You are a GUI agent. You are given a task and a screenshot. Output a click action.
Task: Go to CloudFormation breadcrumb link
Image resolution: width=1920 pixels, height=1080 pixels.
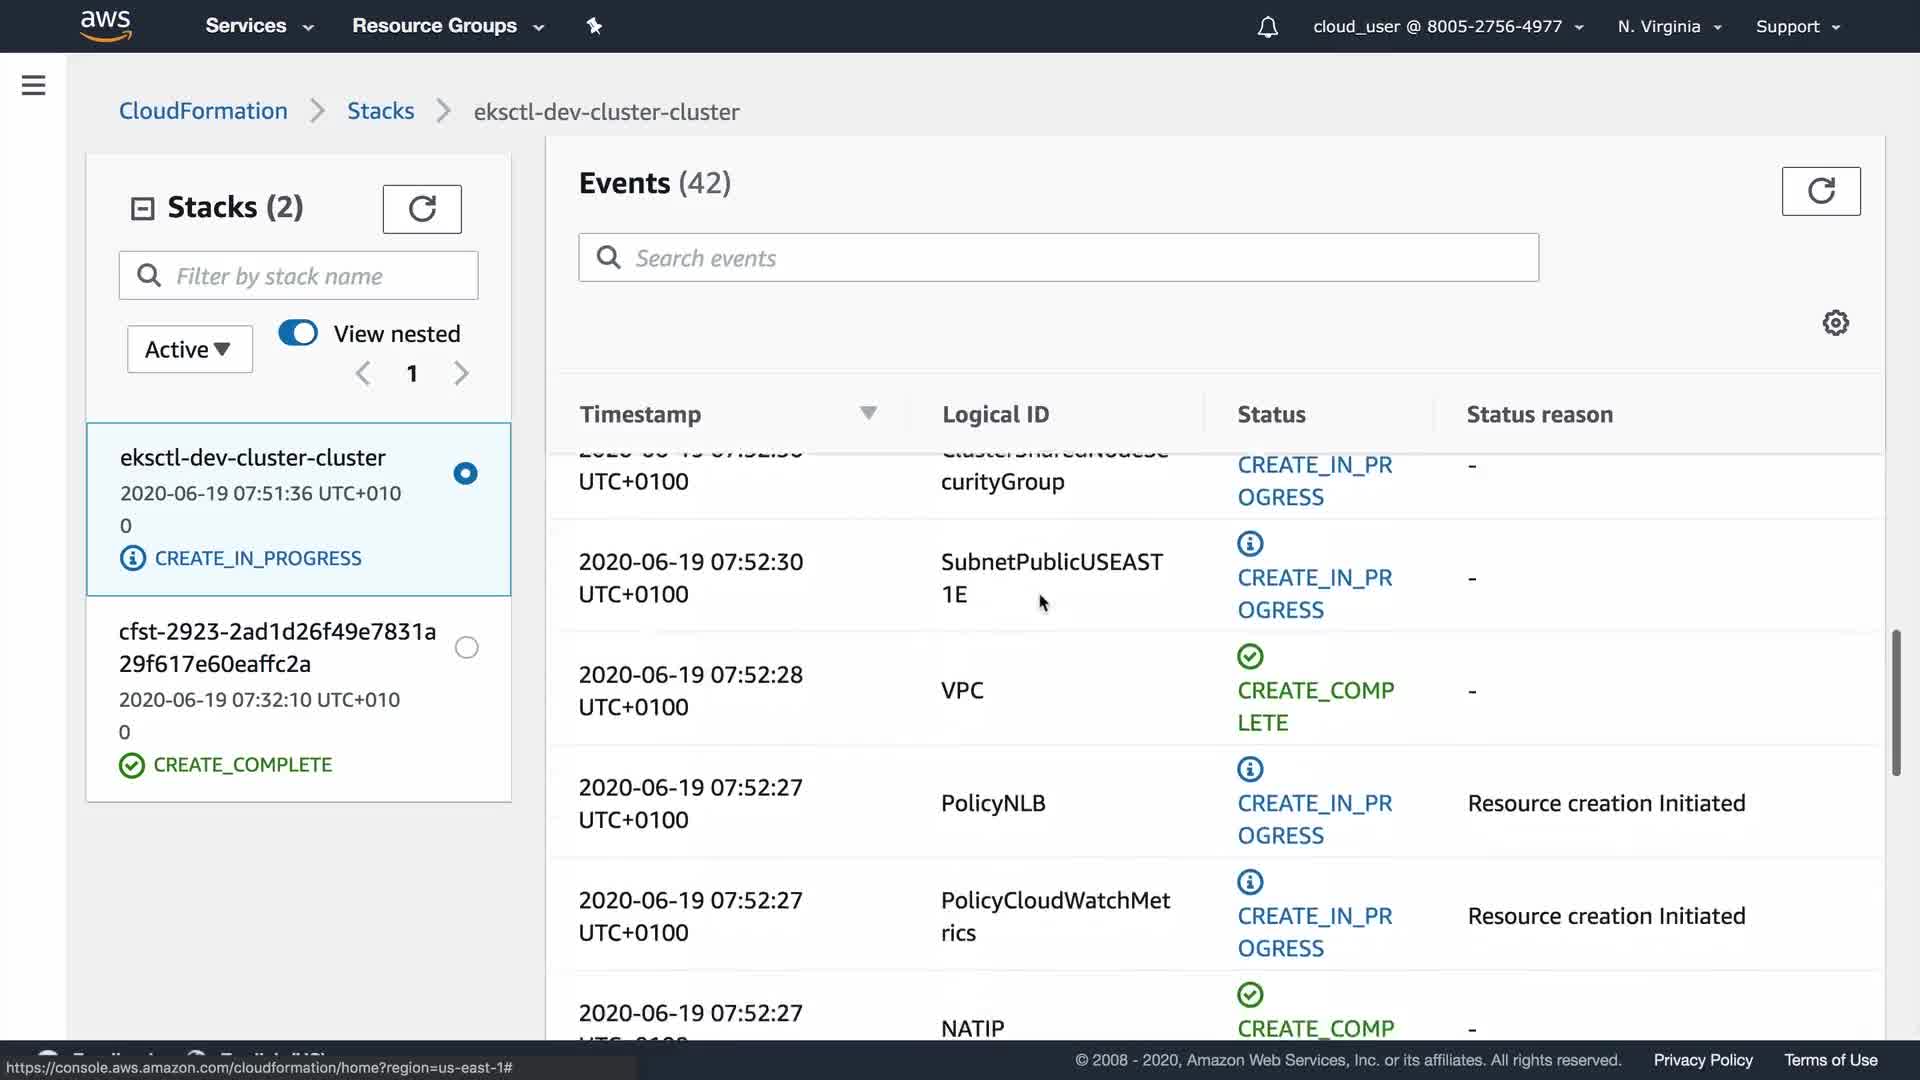pyautogui.click(x=203, y=111)
